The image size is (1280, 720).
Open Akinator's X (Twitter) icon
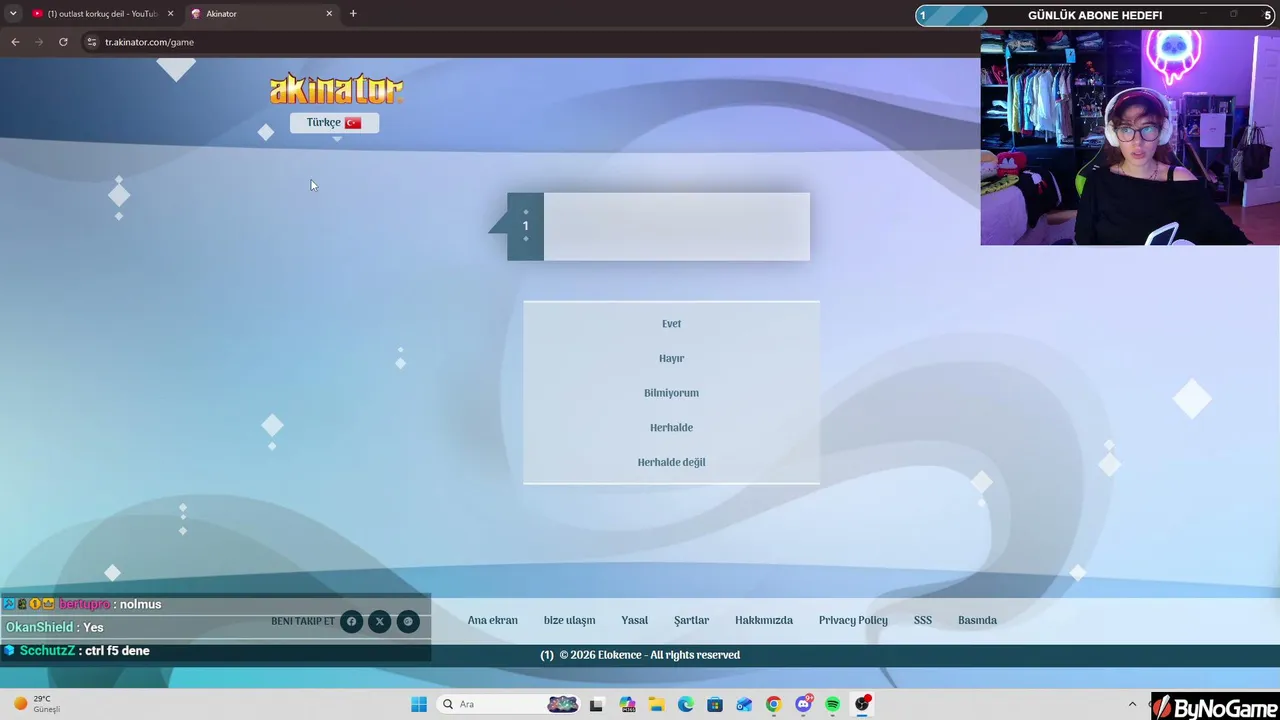pos(379,621)
